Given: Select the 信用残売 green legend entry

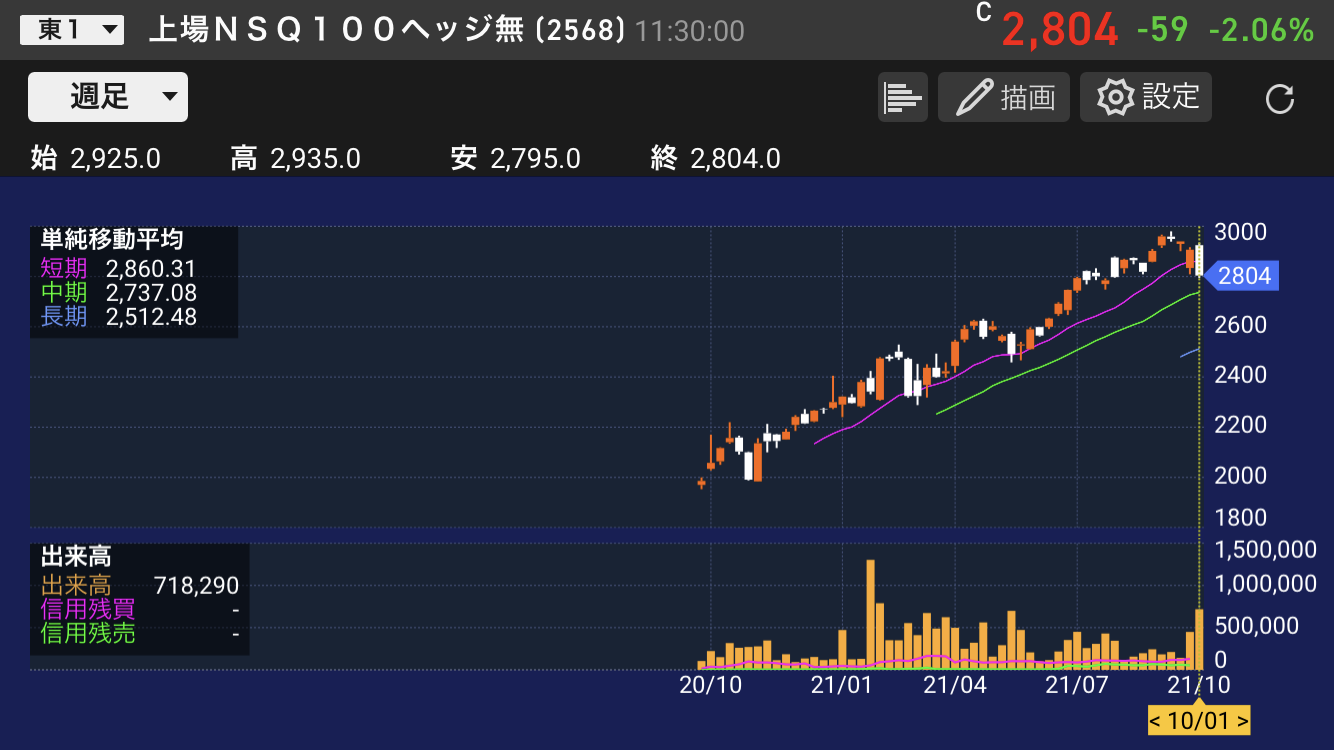Looking at the screenshot, I should point(88,634).
